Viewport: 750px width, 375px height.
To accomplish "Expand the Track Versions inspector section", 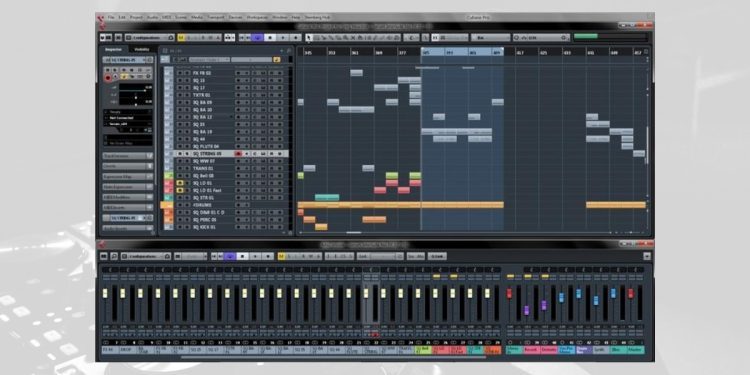I will [128, 156].
